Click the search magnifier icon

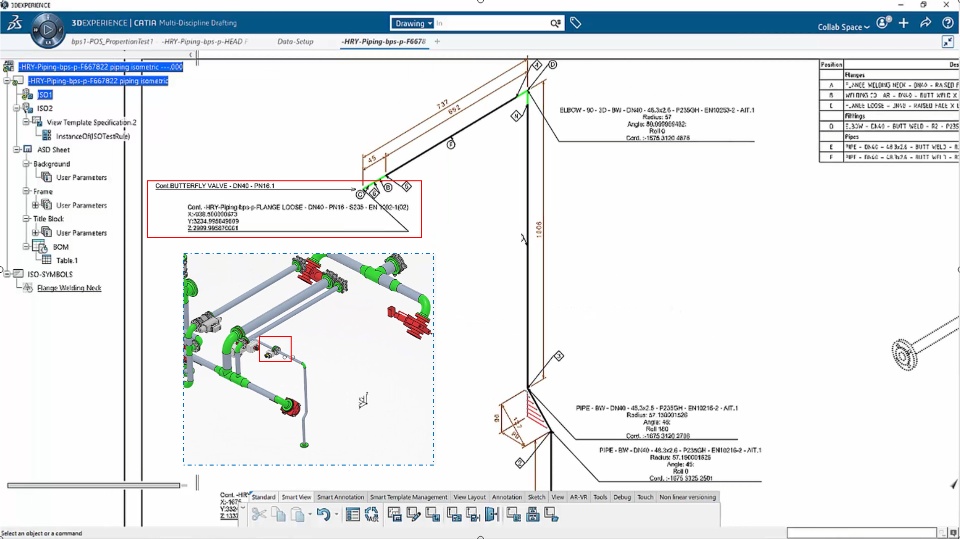coord(555,23)
